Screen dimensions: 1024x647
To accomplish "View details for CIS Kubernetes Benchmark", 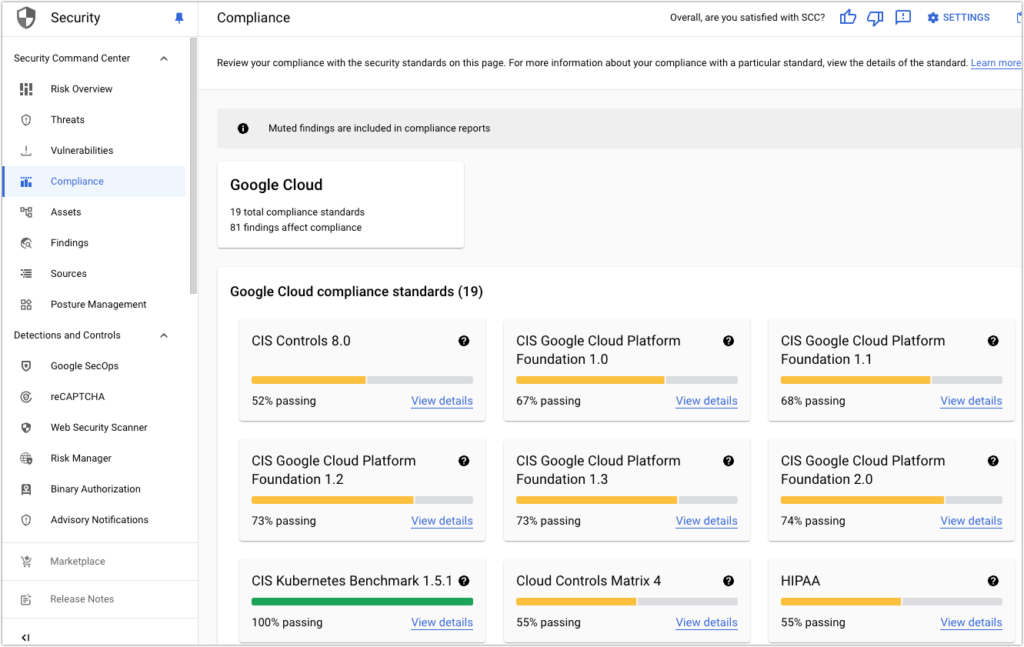I will (x=441, y=623).
